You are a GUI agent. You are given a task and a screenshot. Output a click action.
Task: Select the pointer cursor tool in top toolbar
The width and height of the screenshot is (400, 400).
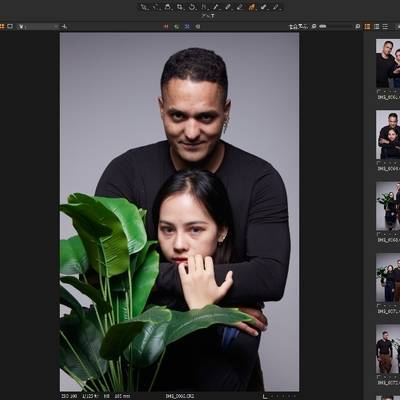point(144,7)
